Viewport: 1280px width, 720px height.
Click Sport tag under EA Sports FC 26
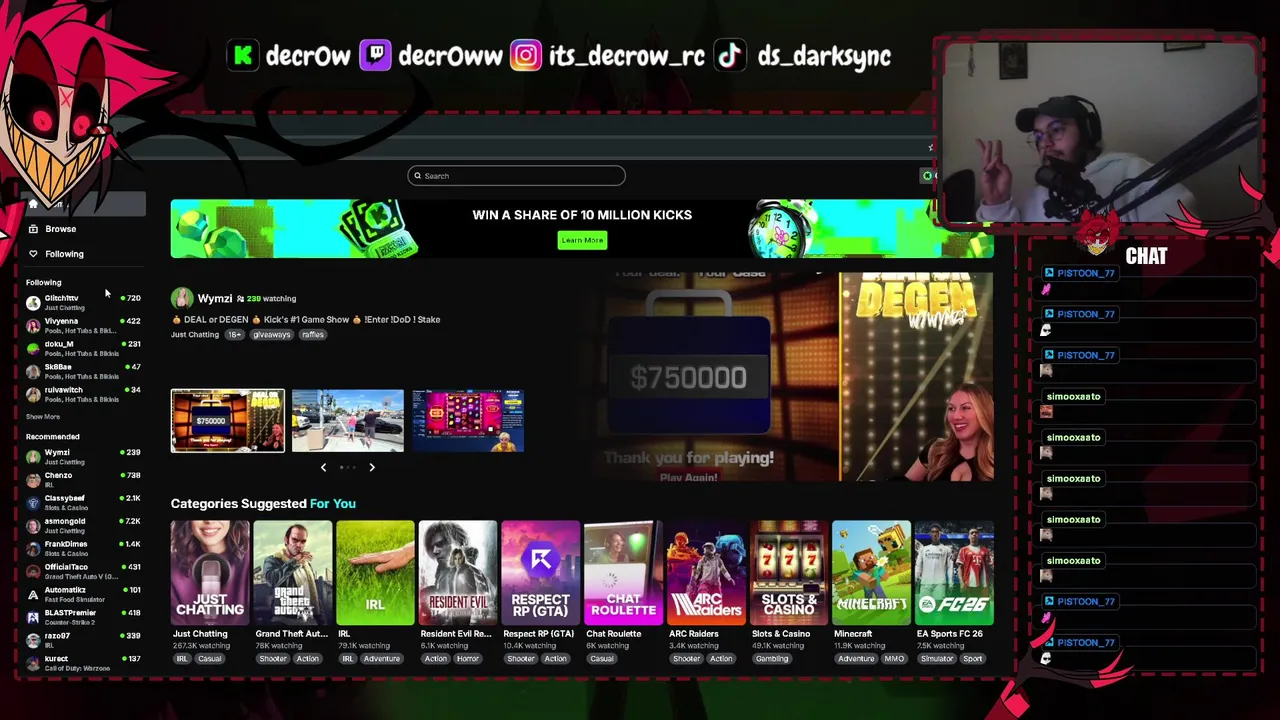click(973, 659)
